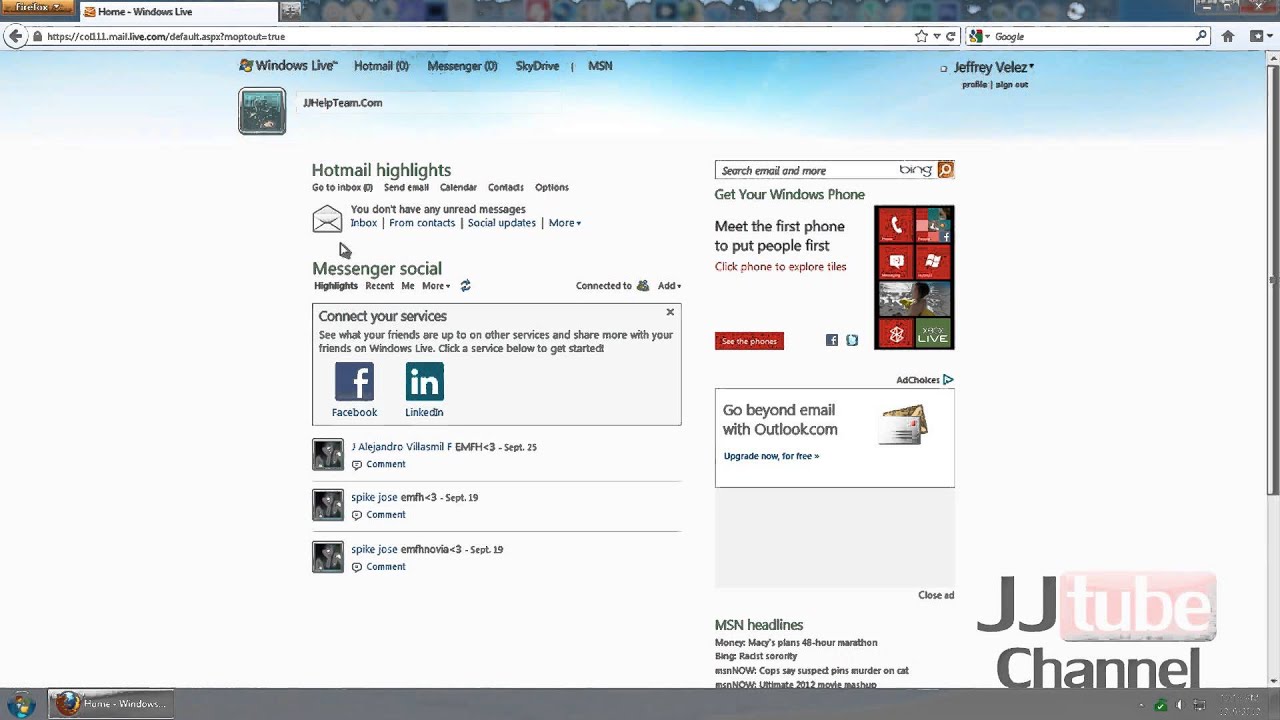Click the Windows Phone tiles image
The width and height of the screenshot is (1280, 720).
click(x=914, y=277)
